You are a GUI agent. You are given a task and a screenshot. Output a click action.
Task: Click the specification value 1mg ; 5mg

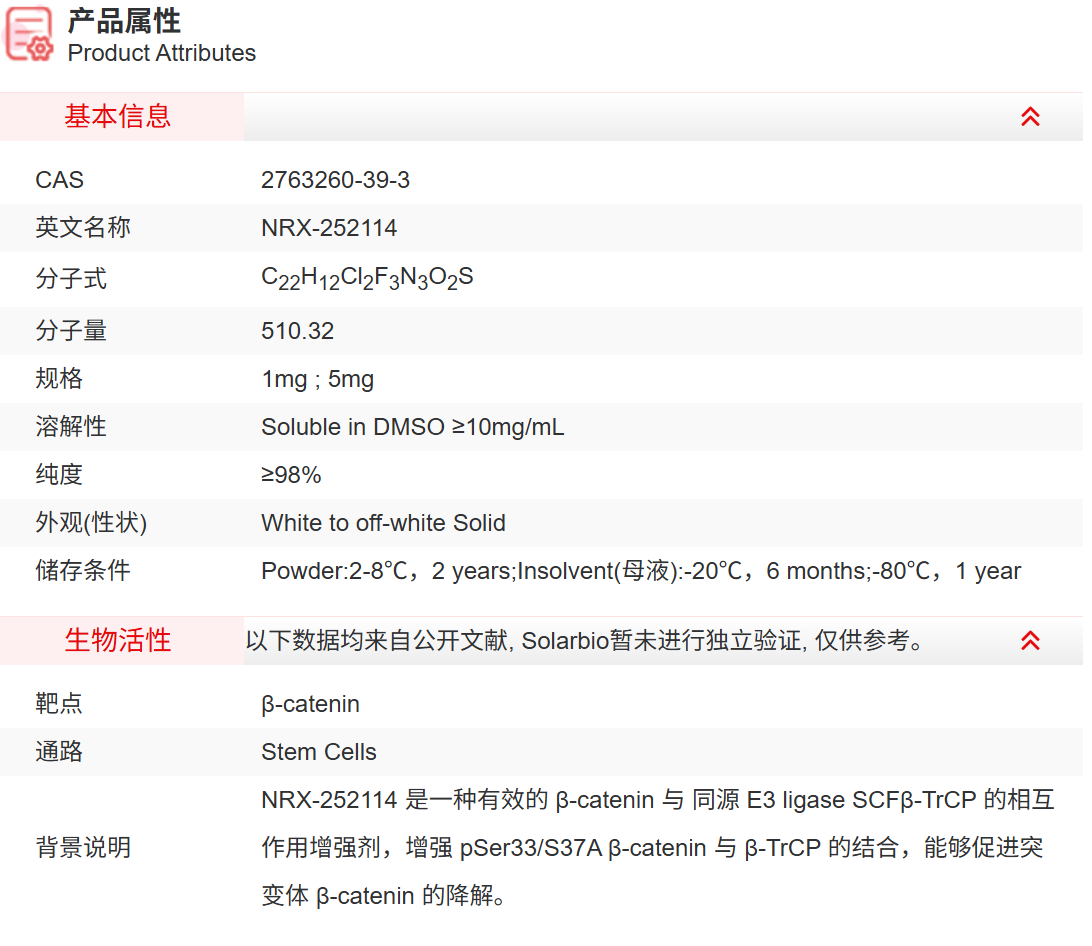[x=317, y=379]
